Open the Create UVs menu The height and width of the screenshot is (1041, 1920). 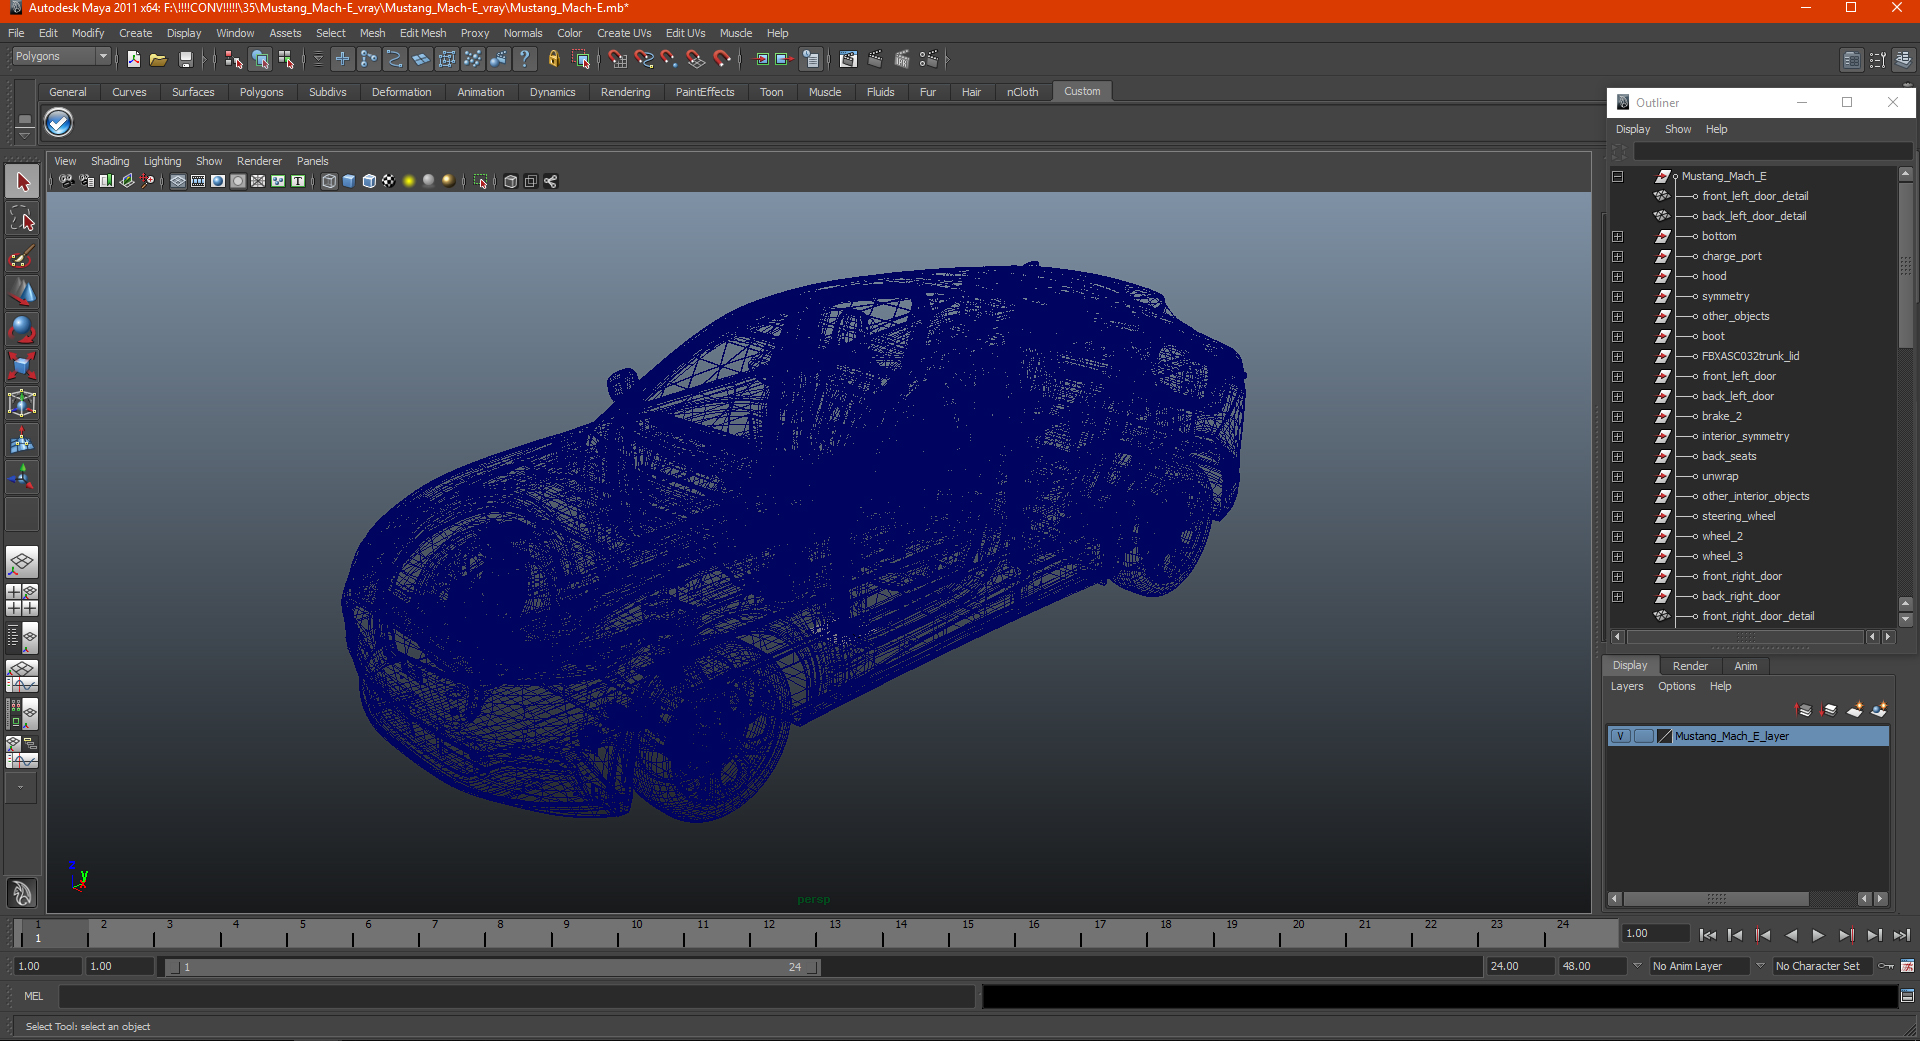click(624, 33)
